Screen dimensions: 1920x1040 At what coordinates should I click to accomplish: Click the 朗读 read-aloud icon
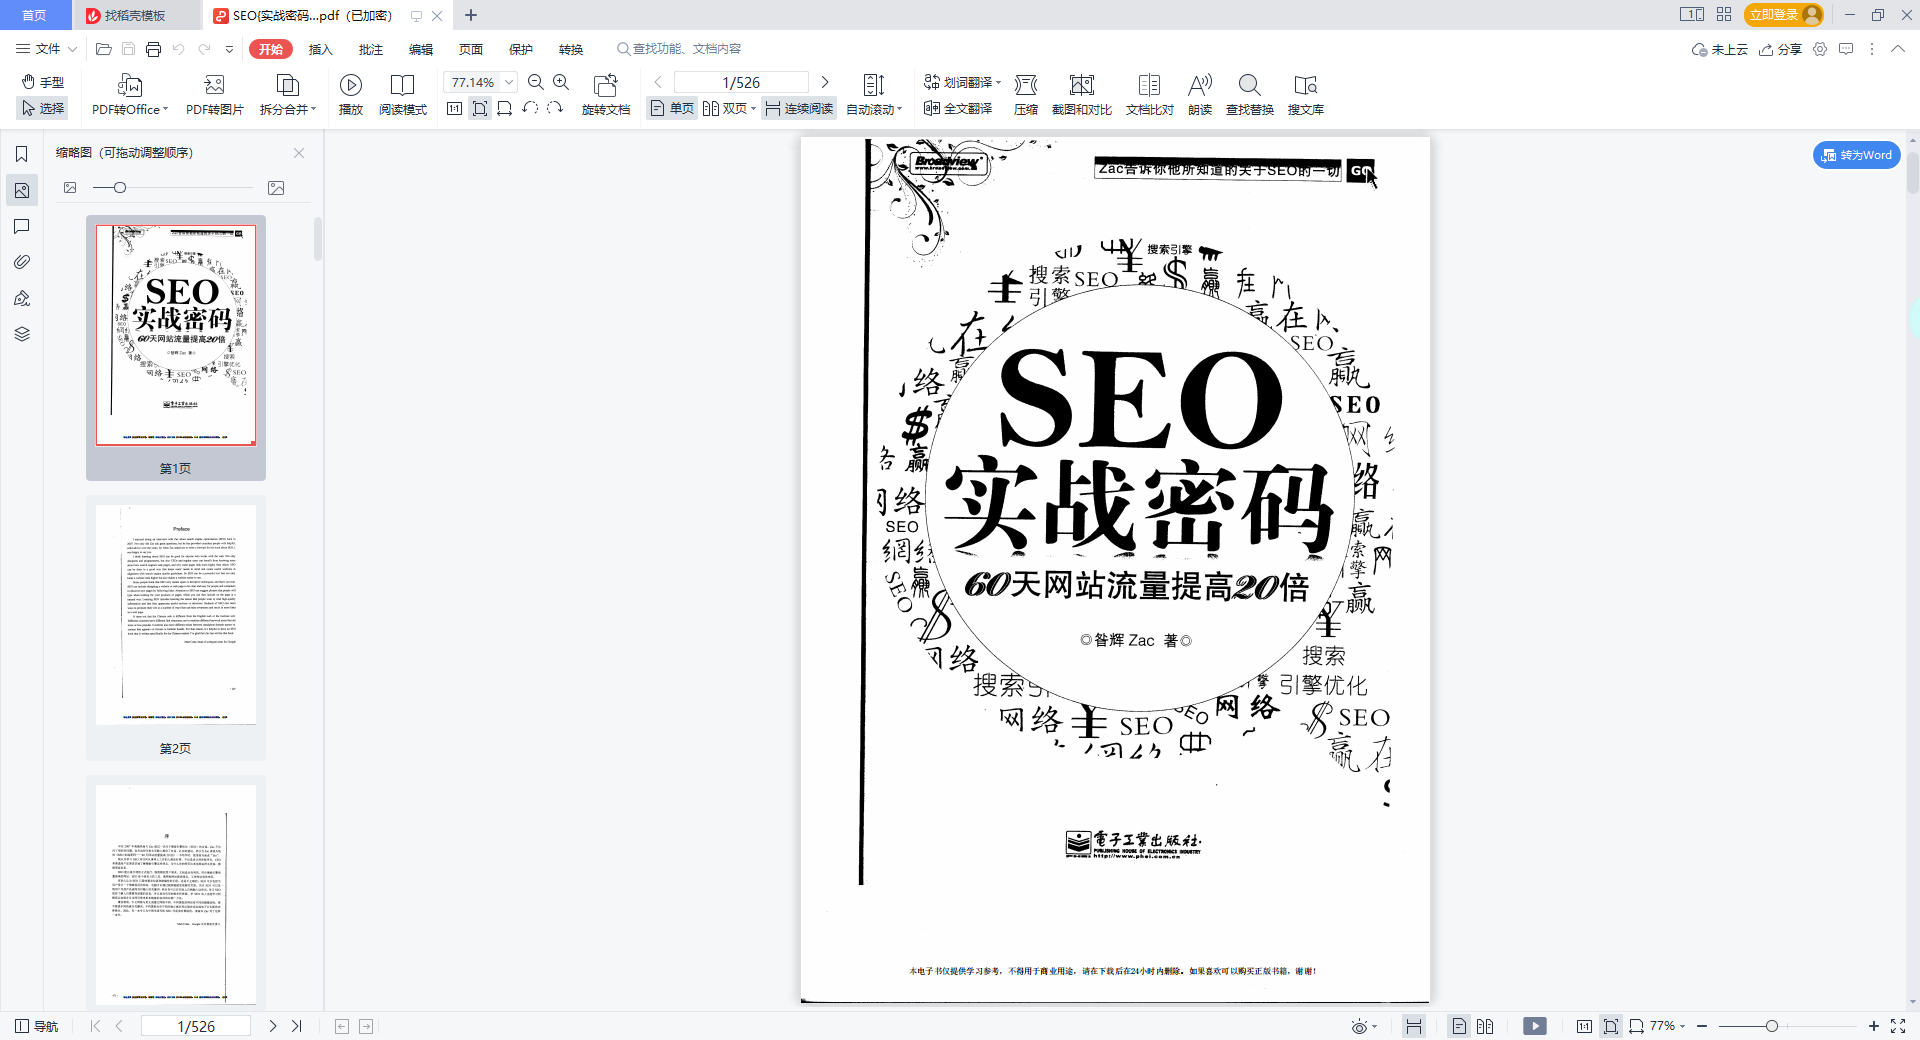(x=1199, y=86)
